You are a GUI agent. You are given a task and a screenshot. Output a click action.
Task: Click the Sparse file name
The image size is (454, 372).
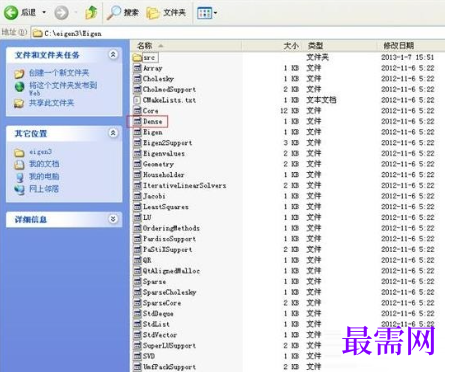pos(154,282)
